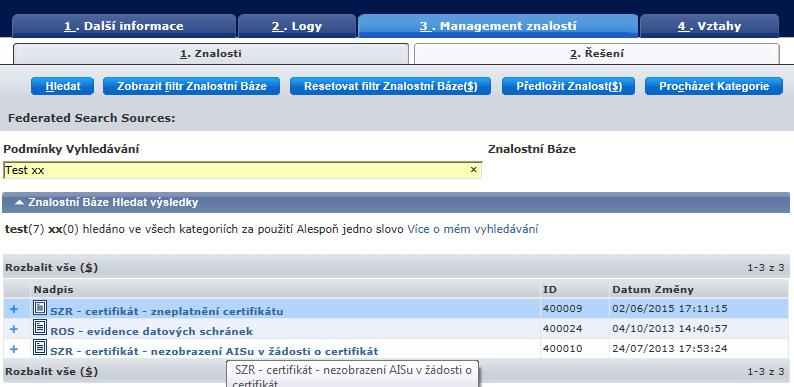794x387 pixels.
Task: Click Zobrazit filtr Znalostní Báze button
Action: (191, 86)
